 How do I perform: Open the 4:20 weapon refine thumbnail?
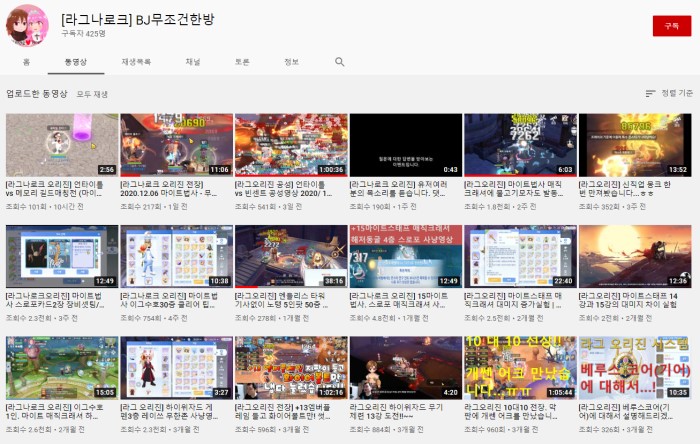406,368
